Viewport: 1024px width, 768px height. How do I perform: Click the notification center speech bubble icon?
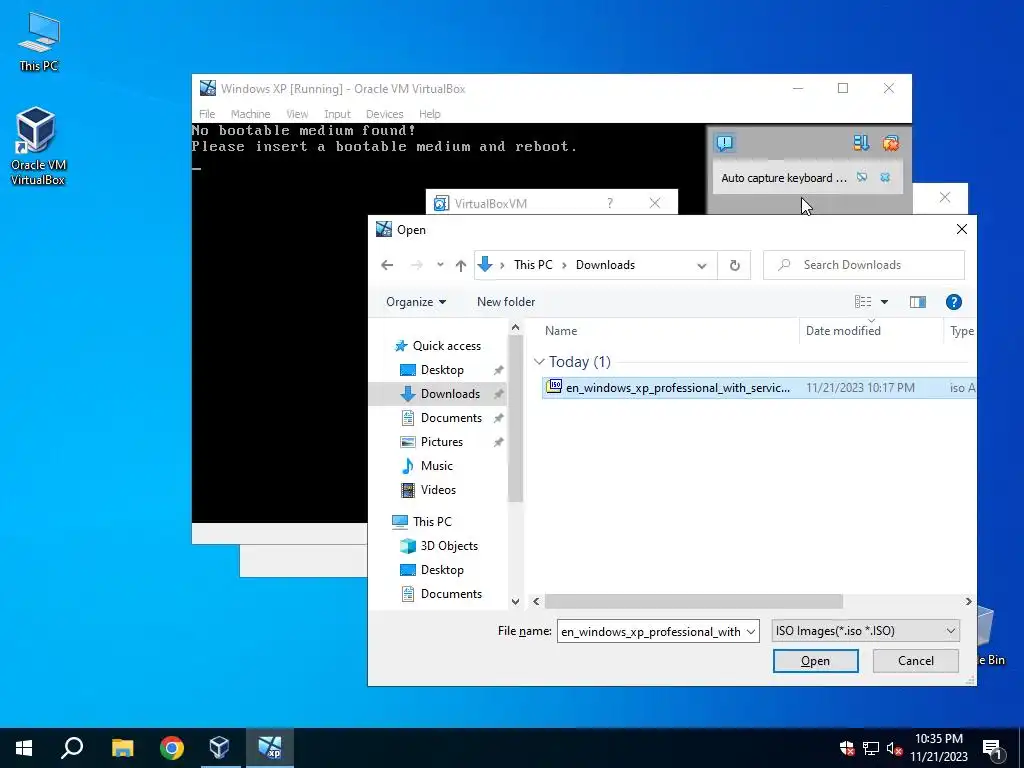tap(724, 142)
